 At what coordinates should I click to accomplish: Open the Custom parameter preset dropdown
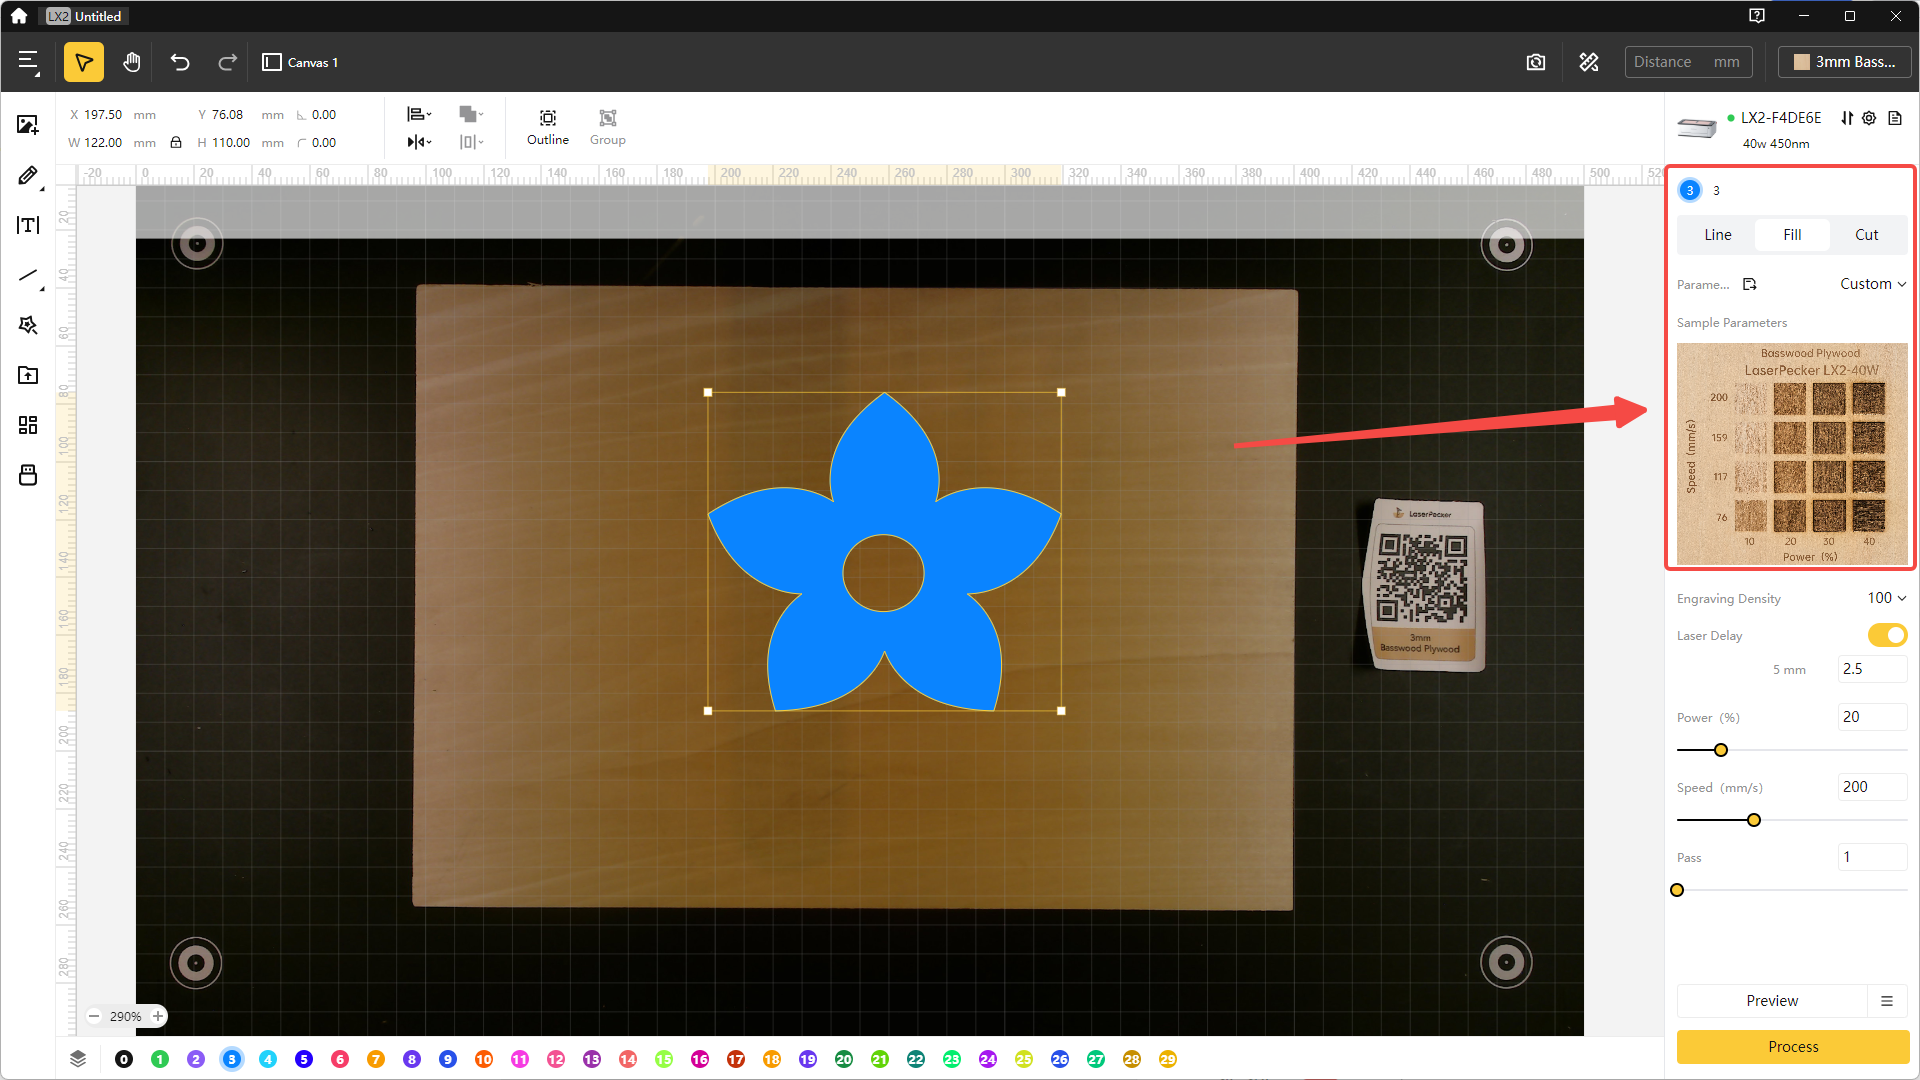pyautogui.click(x=1873, y=284)
